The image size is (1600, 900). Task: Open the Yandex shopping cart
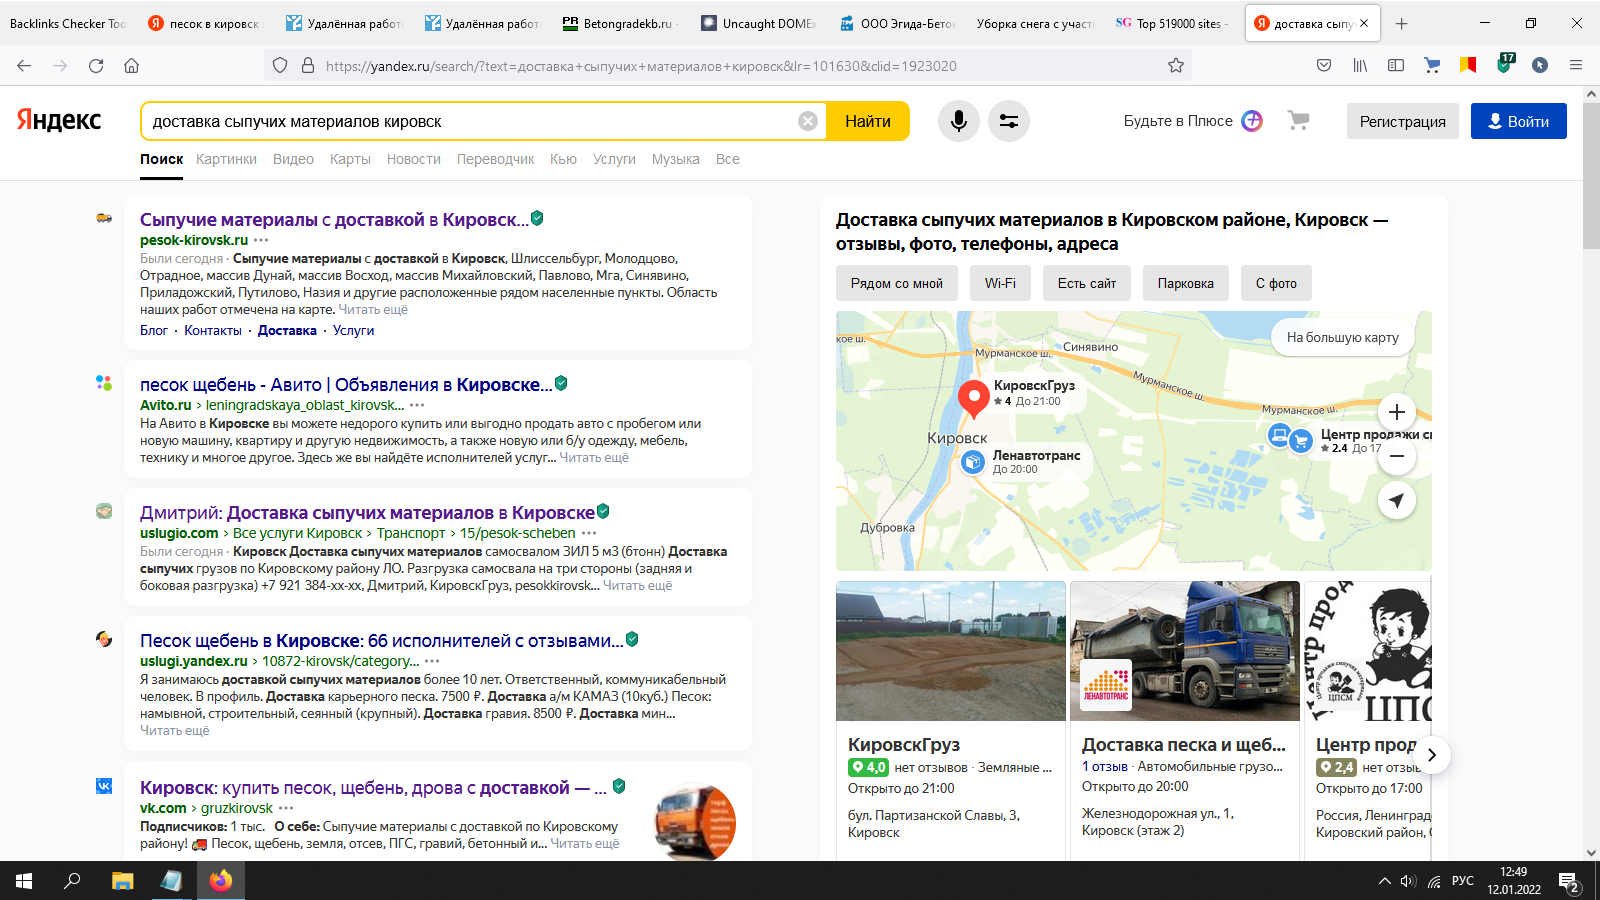pyautogui.click(x=1297, y=120)
